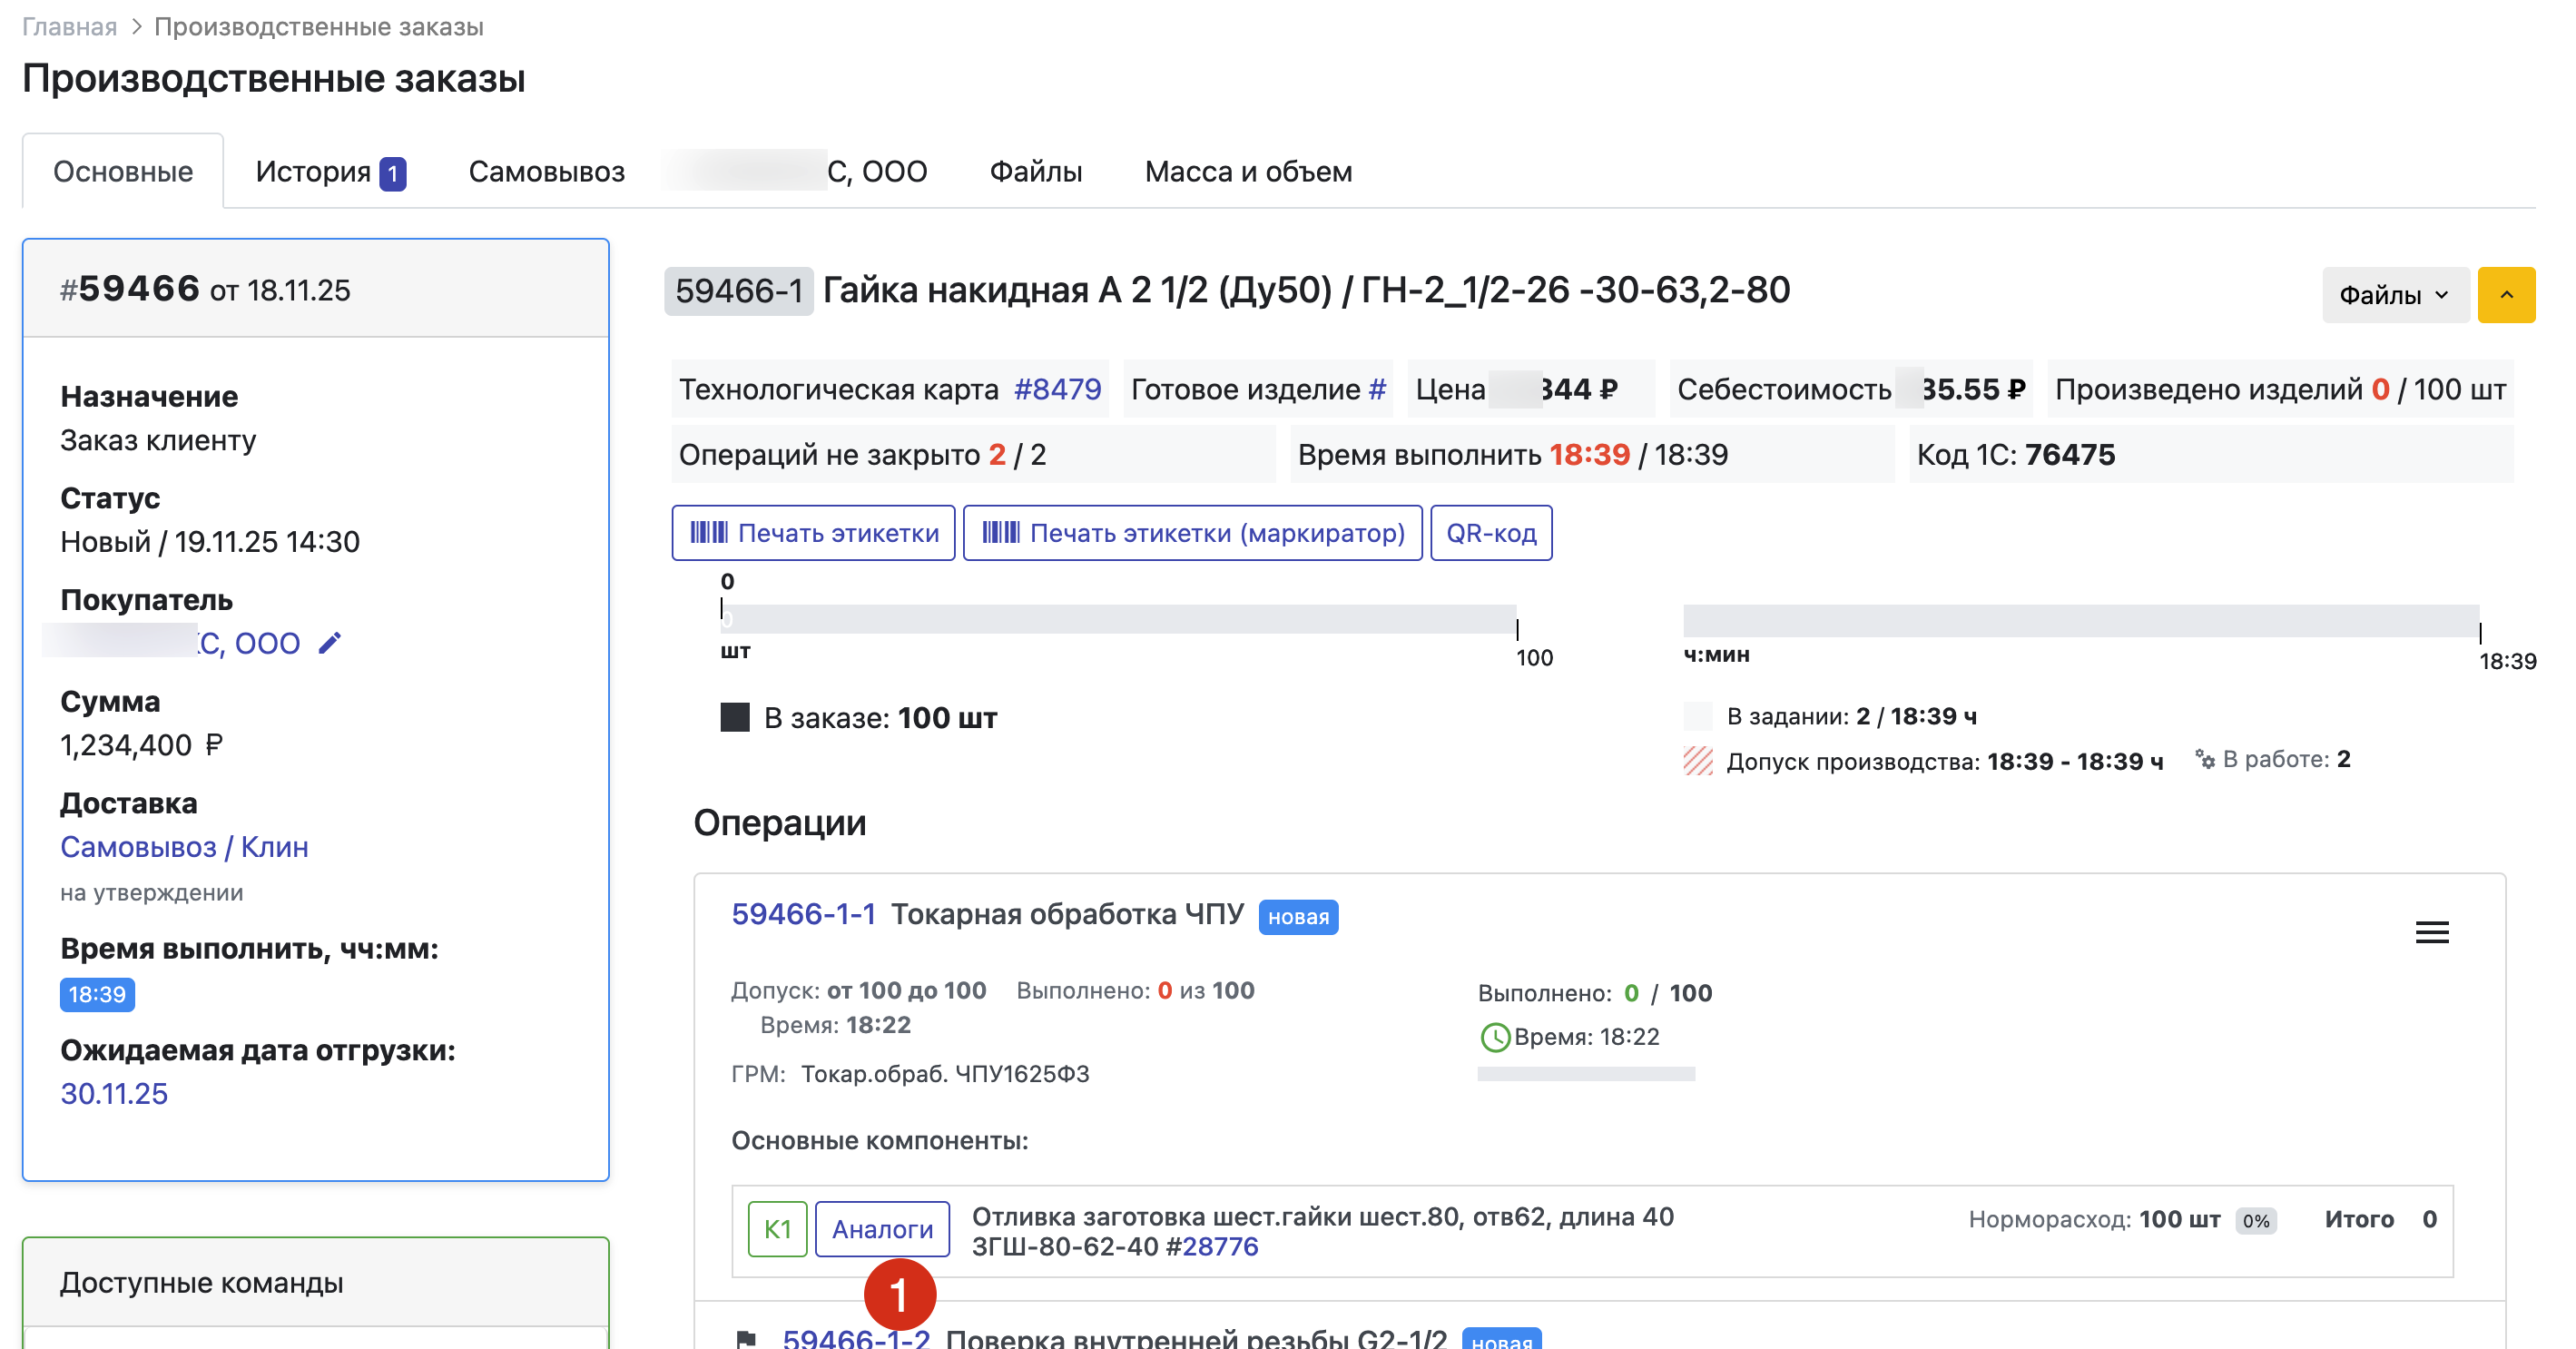Open technological card link #8479
This screenshot has height=1349, width=2576.
tap(1057, 389)
